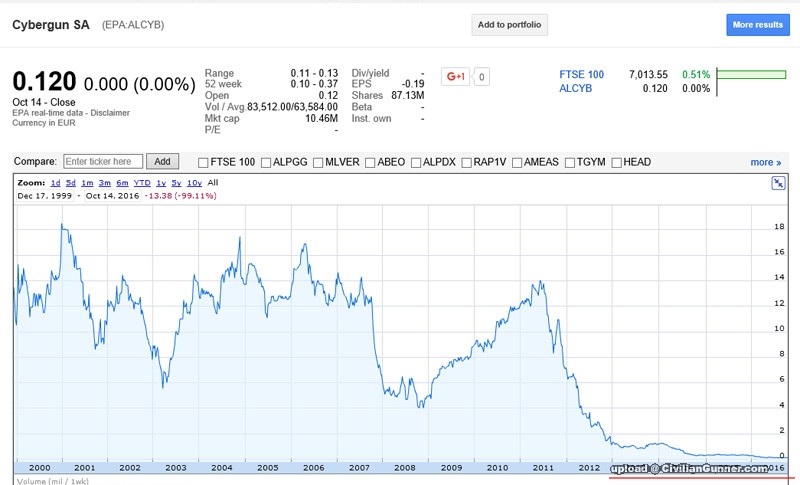
Task: Select YTD zoom range
Action: pyautogui.click(x=141, y=183)
